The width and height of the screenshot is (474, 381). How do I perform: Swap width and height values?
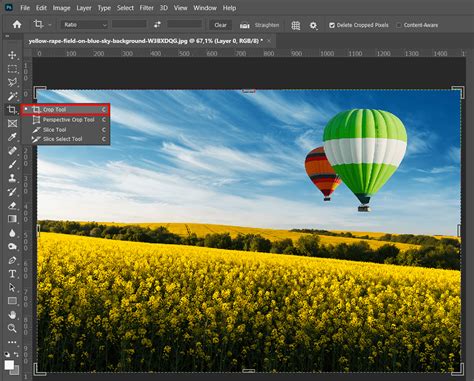[157, 24]
